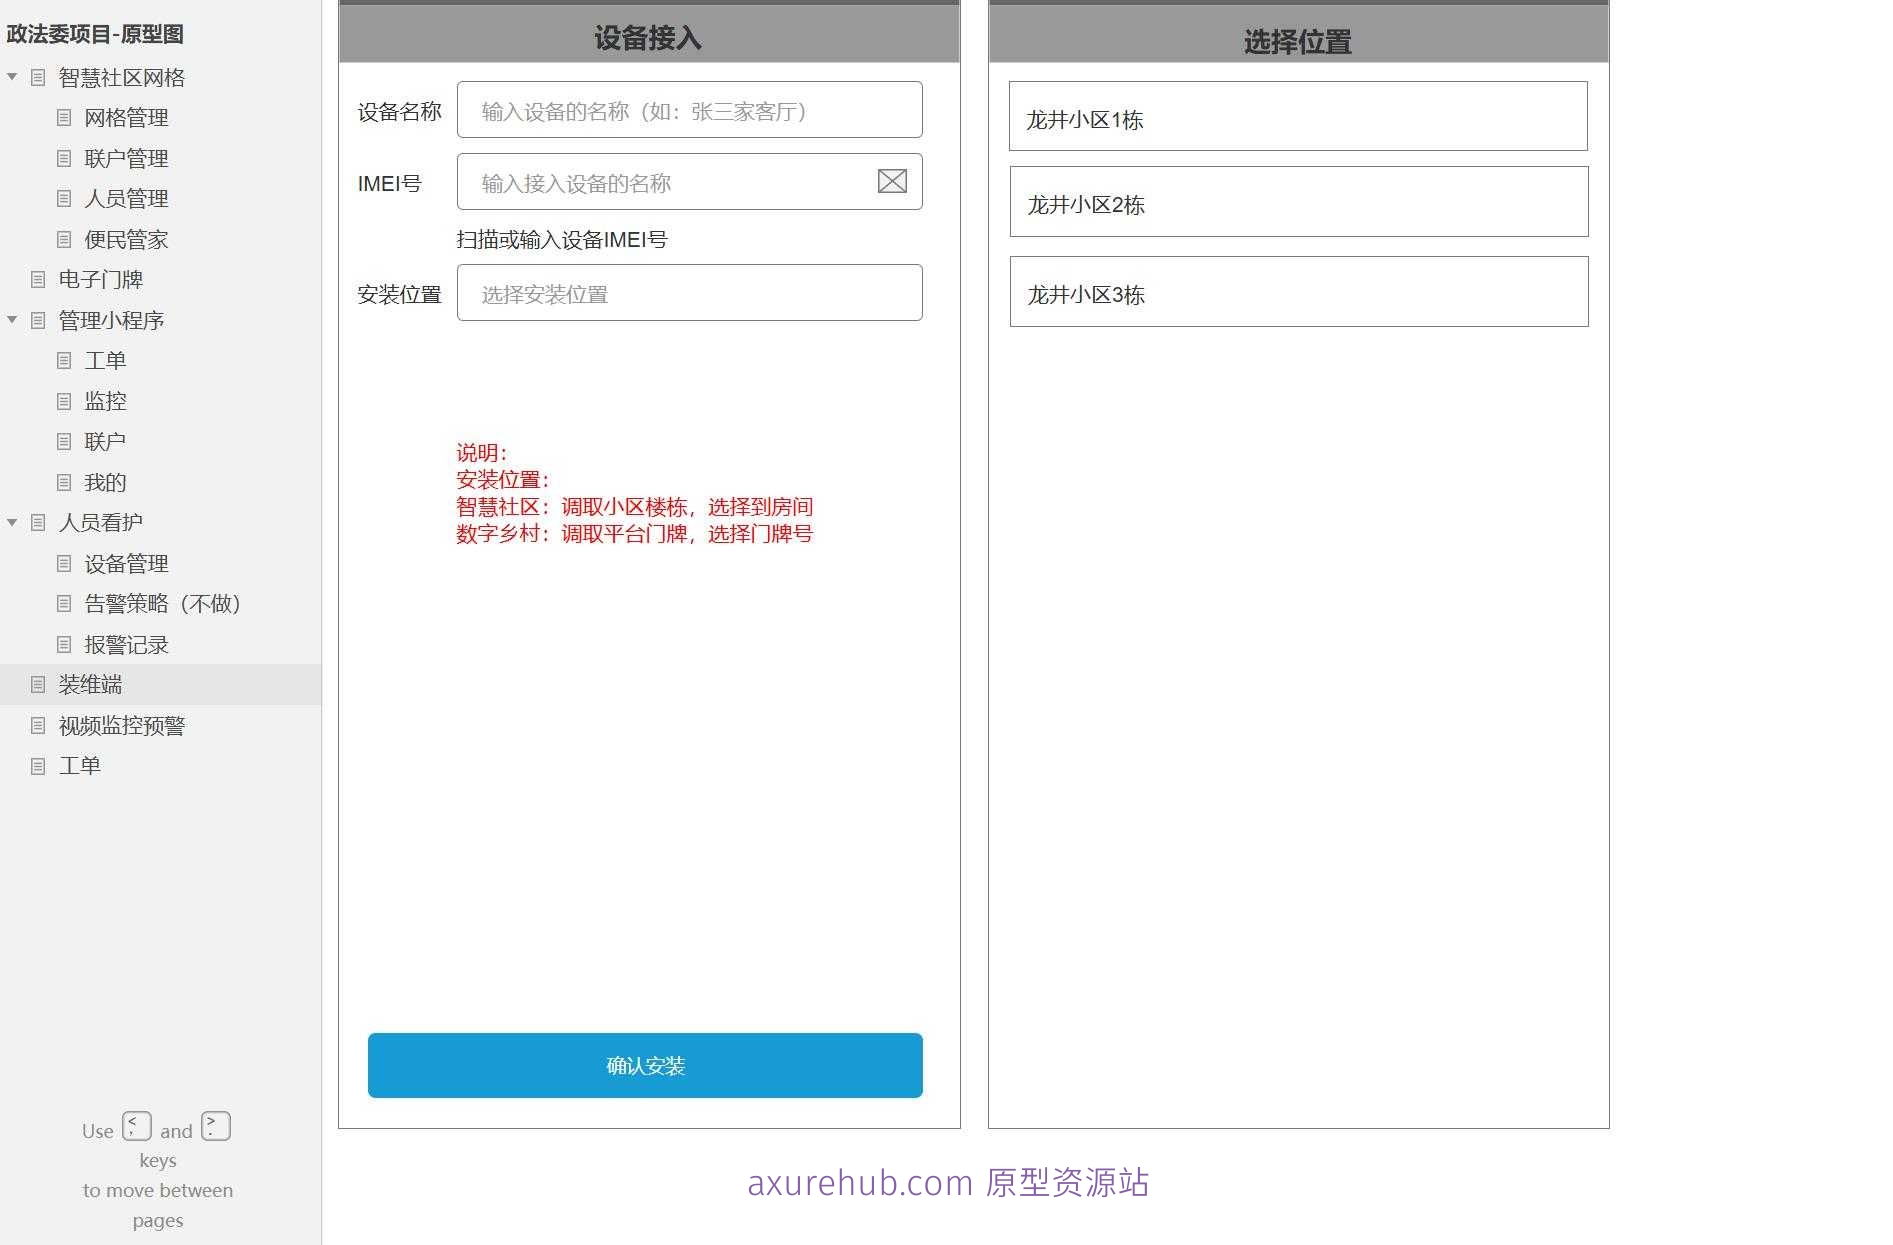
Task: Click the 扫描或输入设备IMEI号 hint text
Action: click(x=562, y=240)
